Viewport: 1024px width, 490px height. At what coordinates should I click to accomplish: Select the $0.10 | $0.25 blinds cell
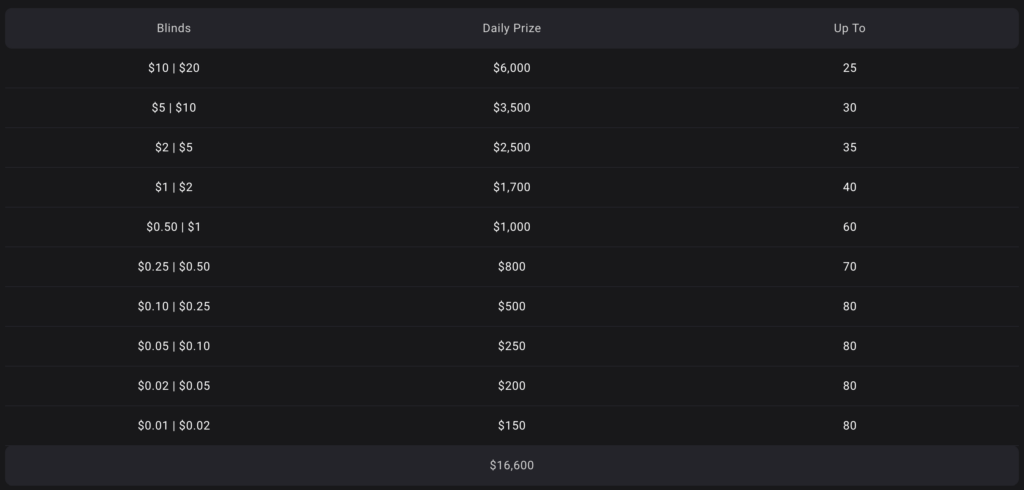pyautogui.click(x=174, y=307)
